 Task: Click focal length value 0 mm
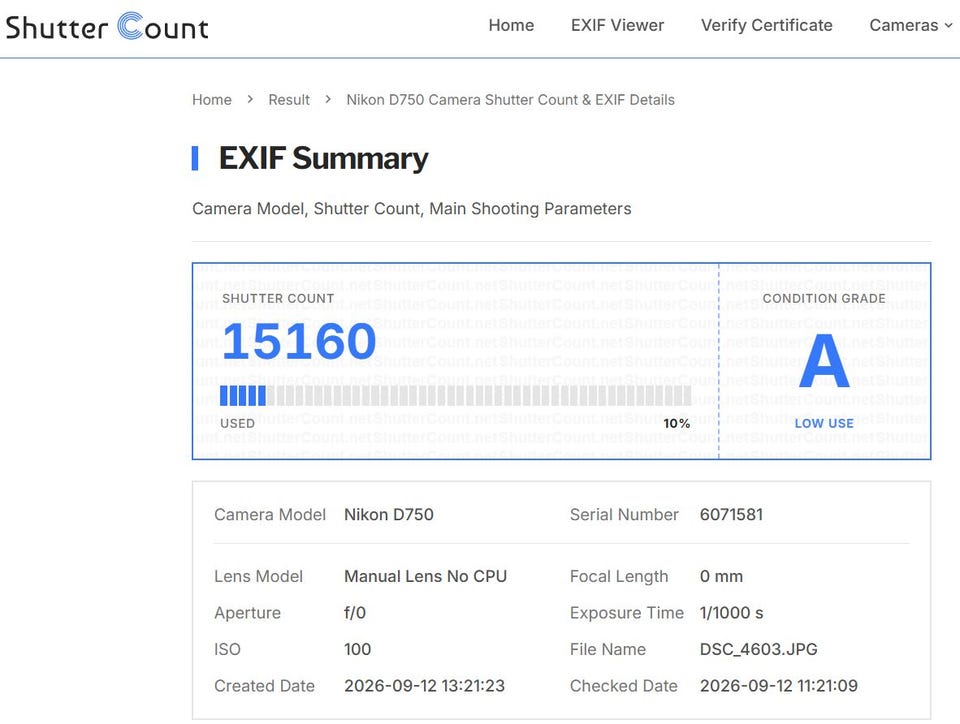[721, 577]
